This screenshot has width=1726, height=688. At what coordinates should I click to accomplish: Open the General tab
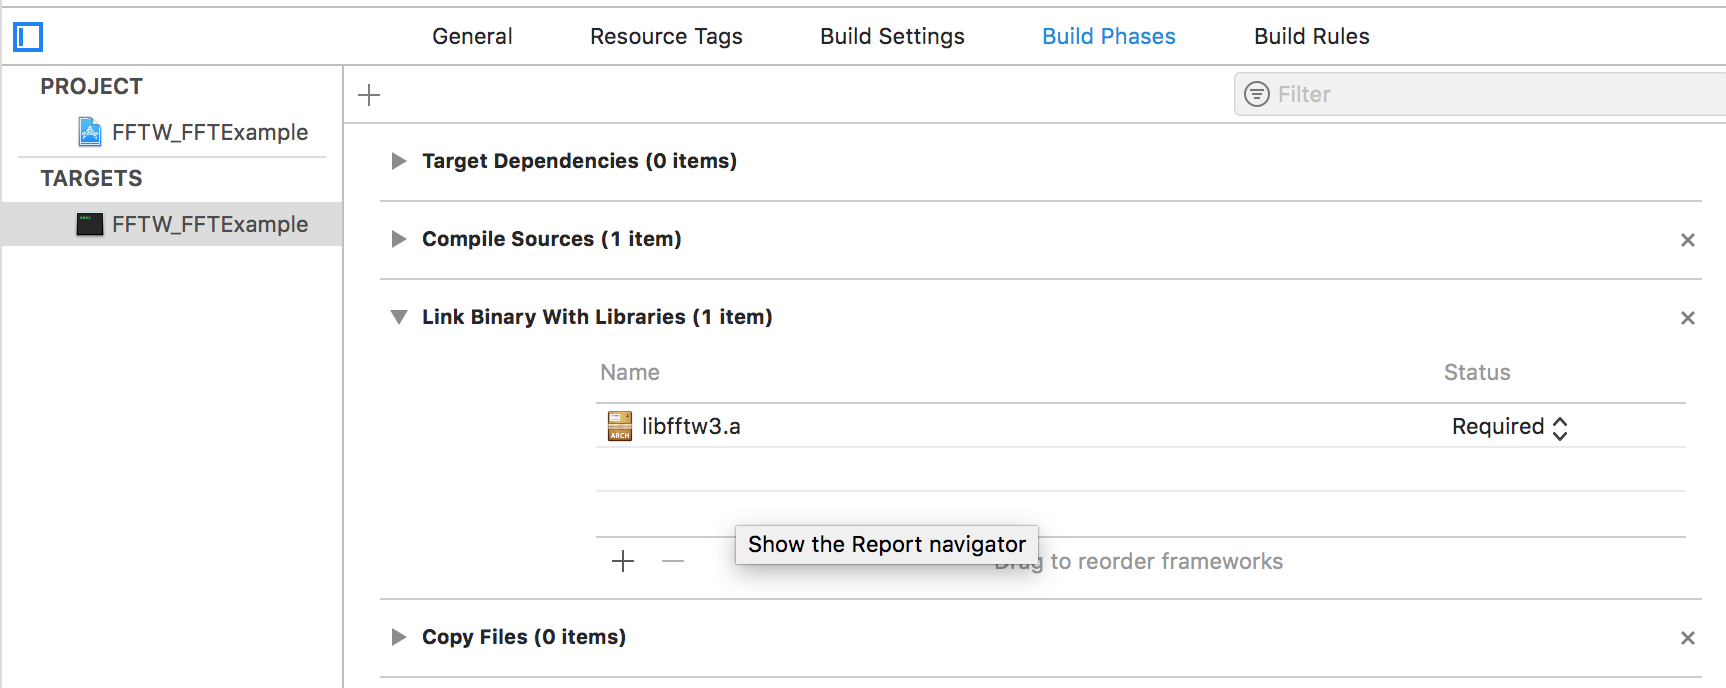tap(472, 37)
